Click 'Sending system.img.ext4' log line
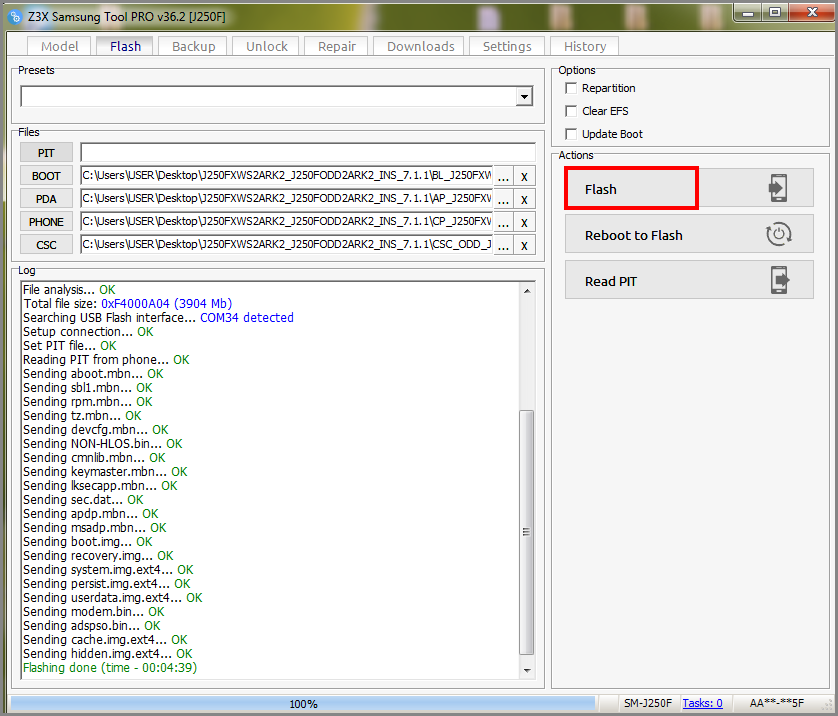This screenshot has height=716, width=838. coord(108,570)
